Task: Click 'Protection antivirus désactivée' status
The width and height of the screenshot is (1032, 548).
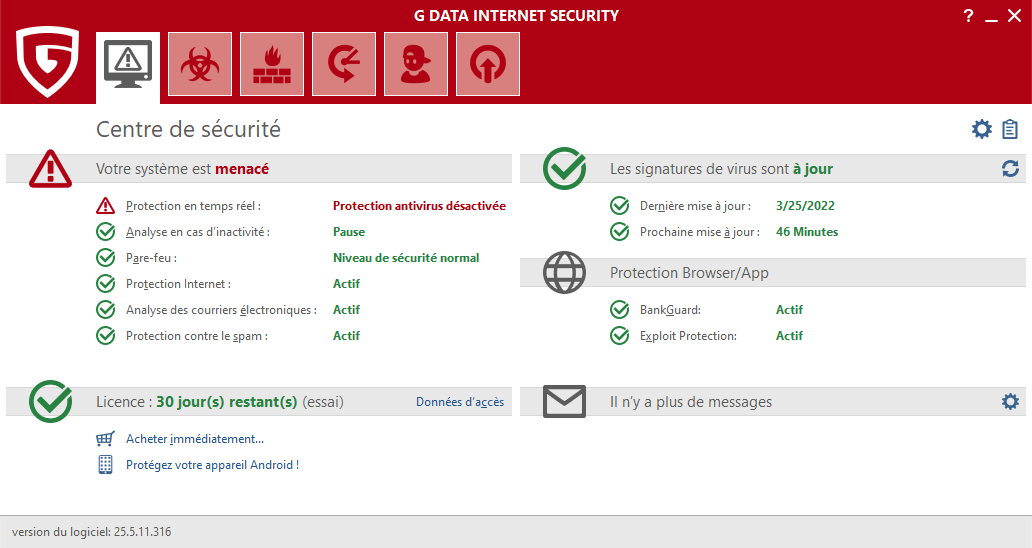Action: [x=419, y=206]
